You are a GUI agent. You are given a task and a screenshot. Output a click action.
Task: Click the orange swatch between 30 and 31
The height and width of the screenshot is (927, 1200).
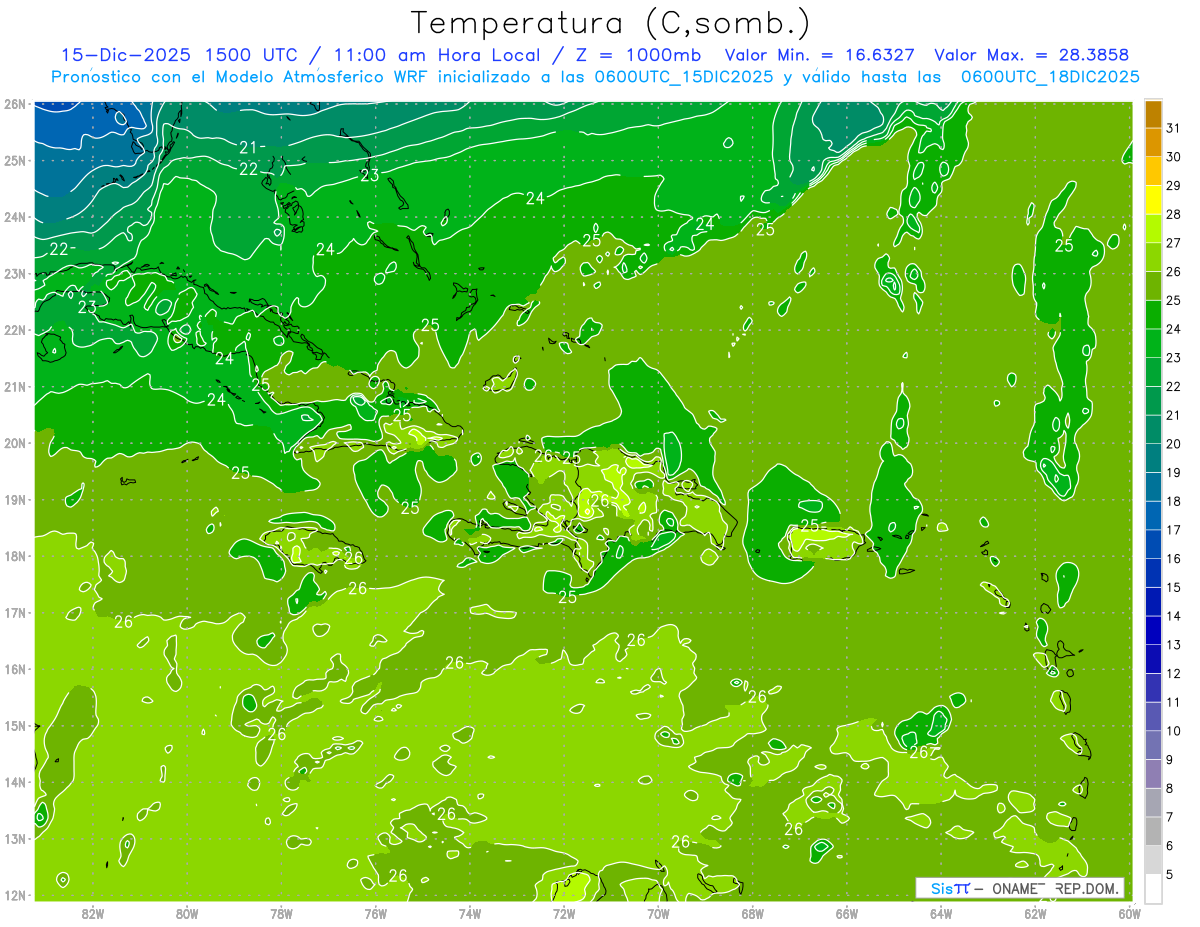[1153, 143]
